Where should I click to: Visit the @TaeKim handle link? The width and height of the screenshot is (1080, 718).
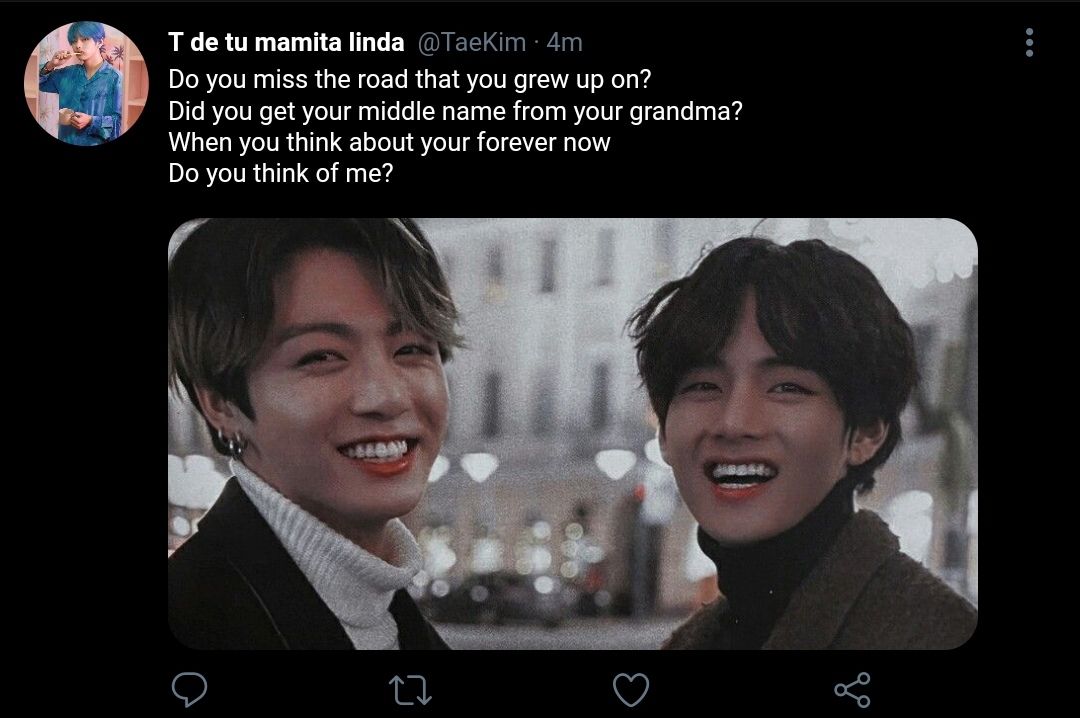click(x=472, y=42)
